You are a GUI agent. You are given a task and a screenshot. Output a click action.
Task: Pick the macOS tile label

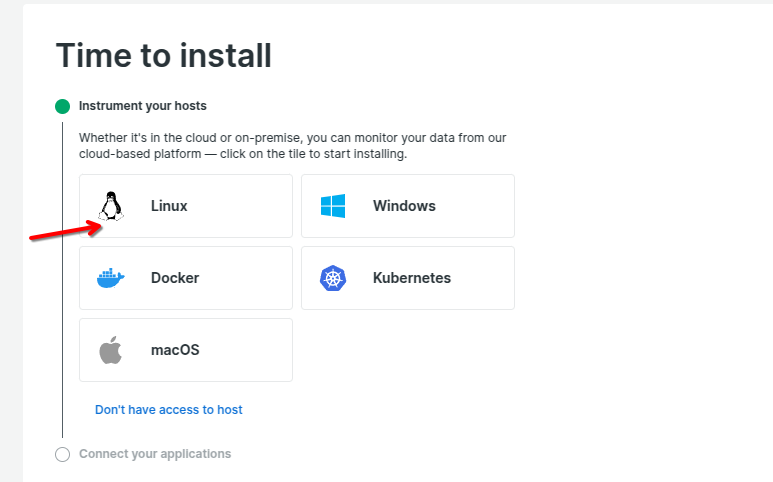click(175, 350)
